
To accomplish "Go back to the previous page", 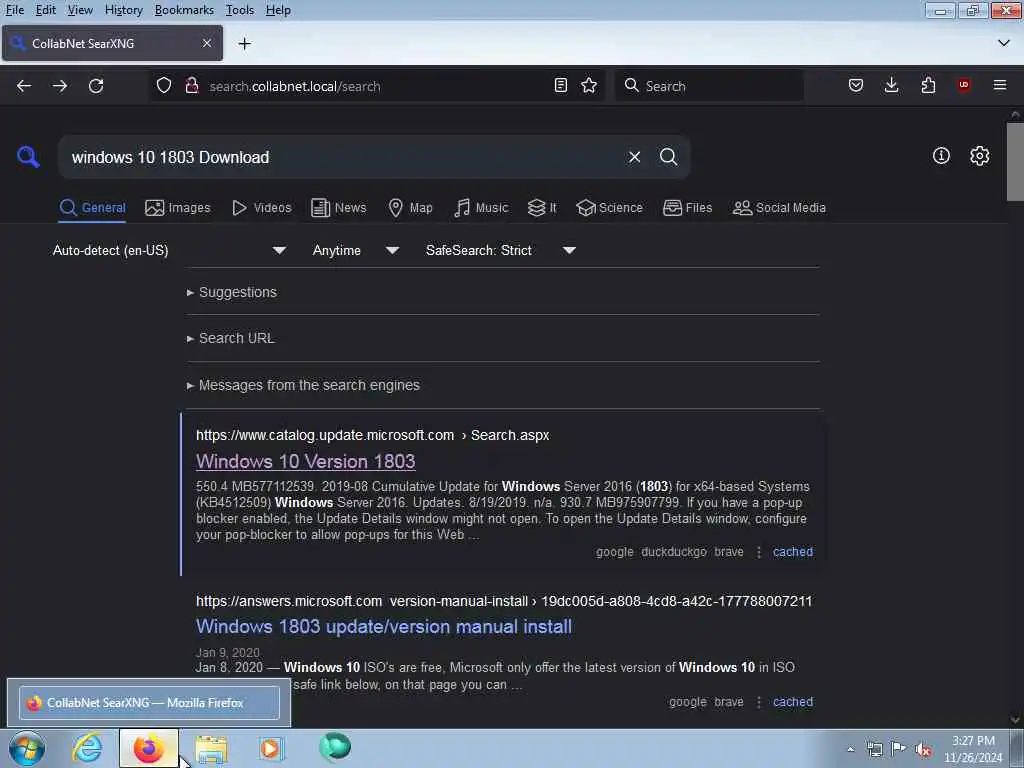I will click(24, 86).
